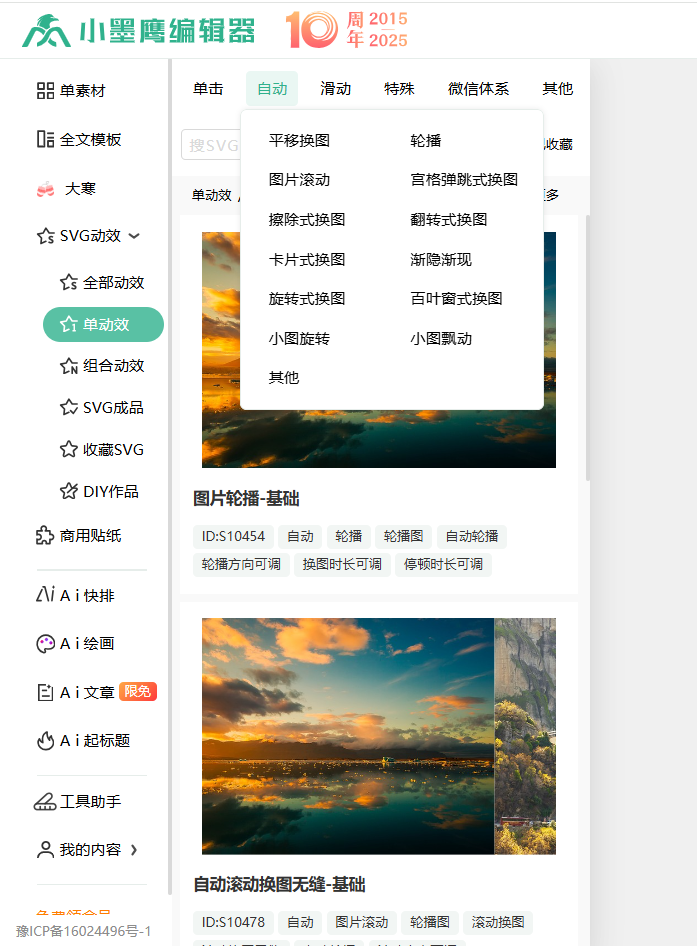Click the flame icon for Ai起标题
This screenshot has width=697, height=946.
(x=45, y=740)
